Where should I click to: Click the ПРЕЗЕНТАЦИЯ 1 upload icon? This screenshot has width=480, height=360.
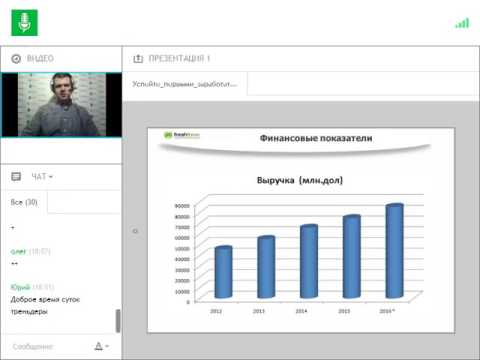coord(138,59)
